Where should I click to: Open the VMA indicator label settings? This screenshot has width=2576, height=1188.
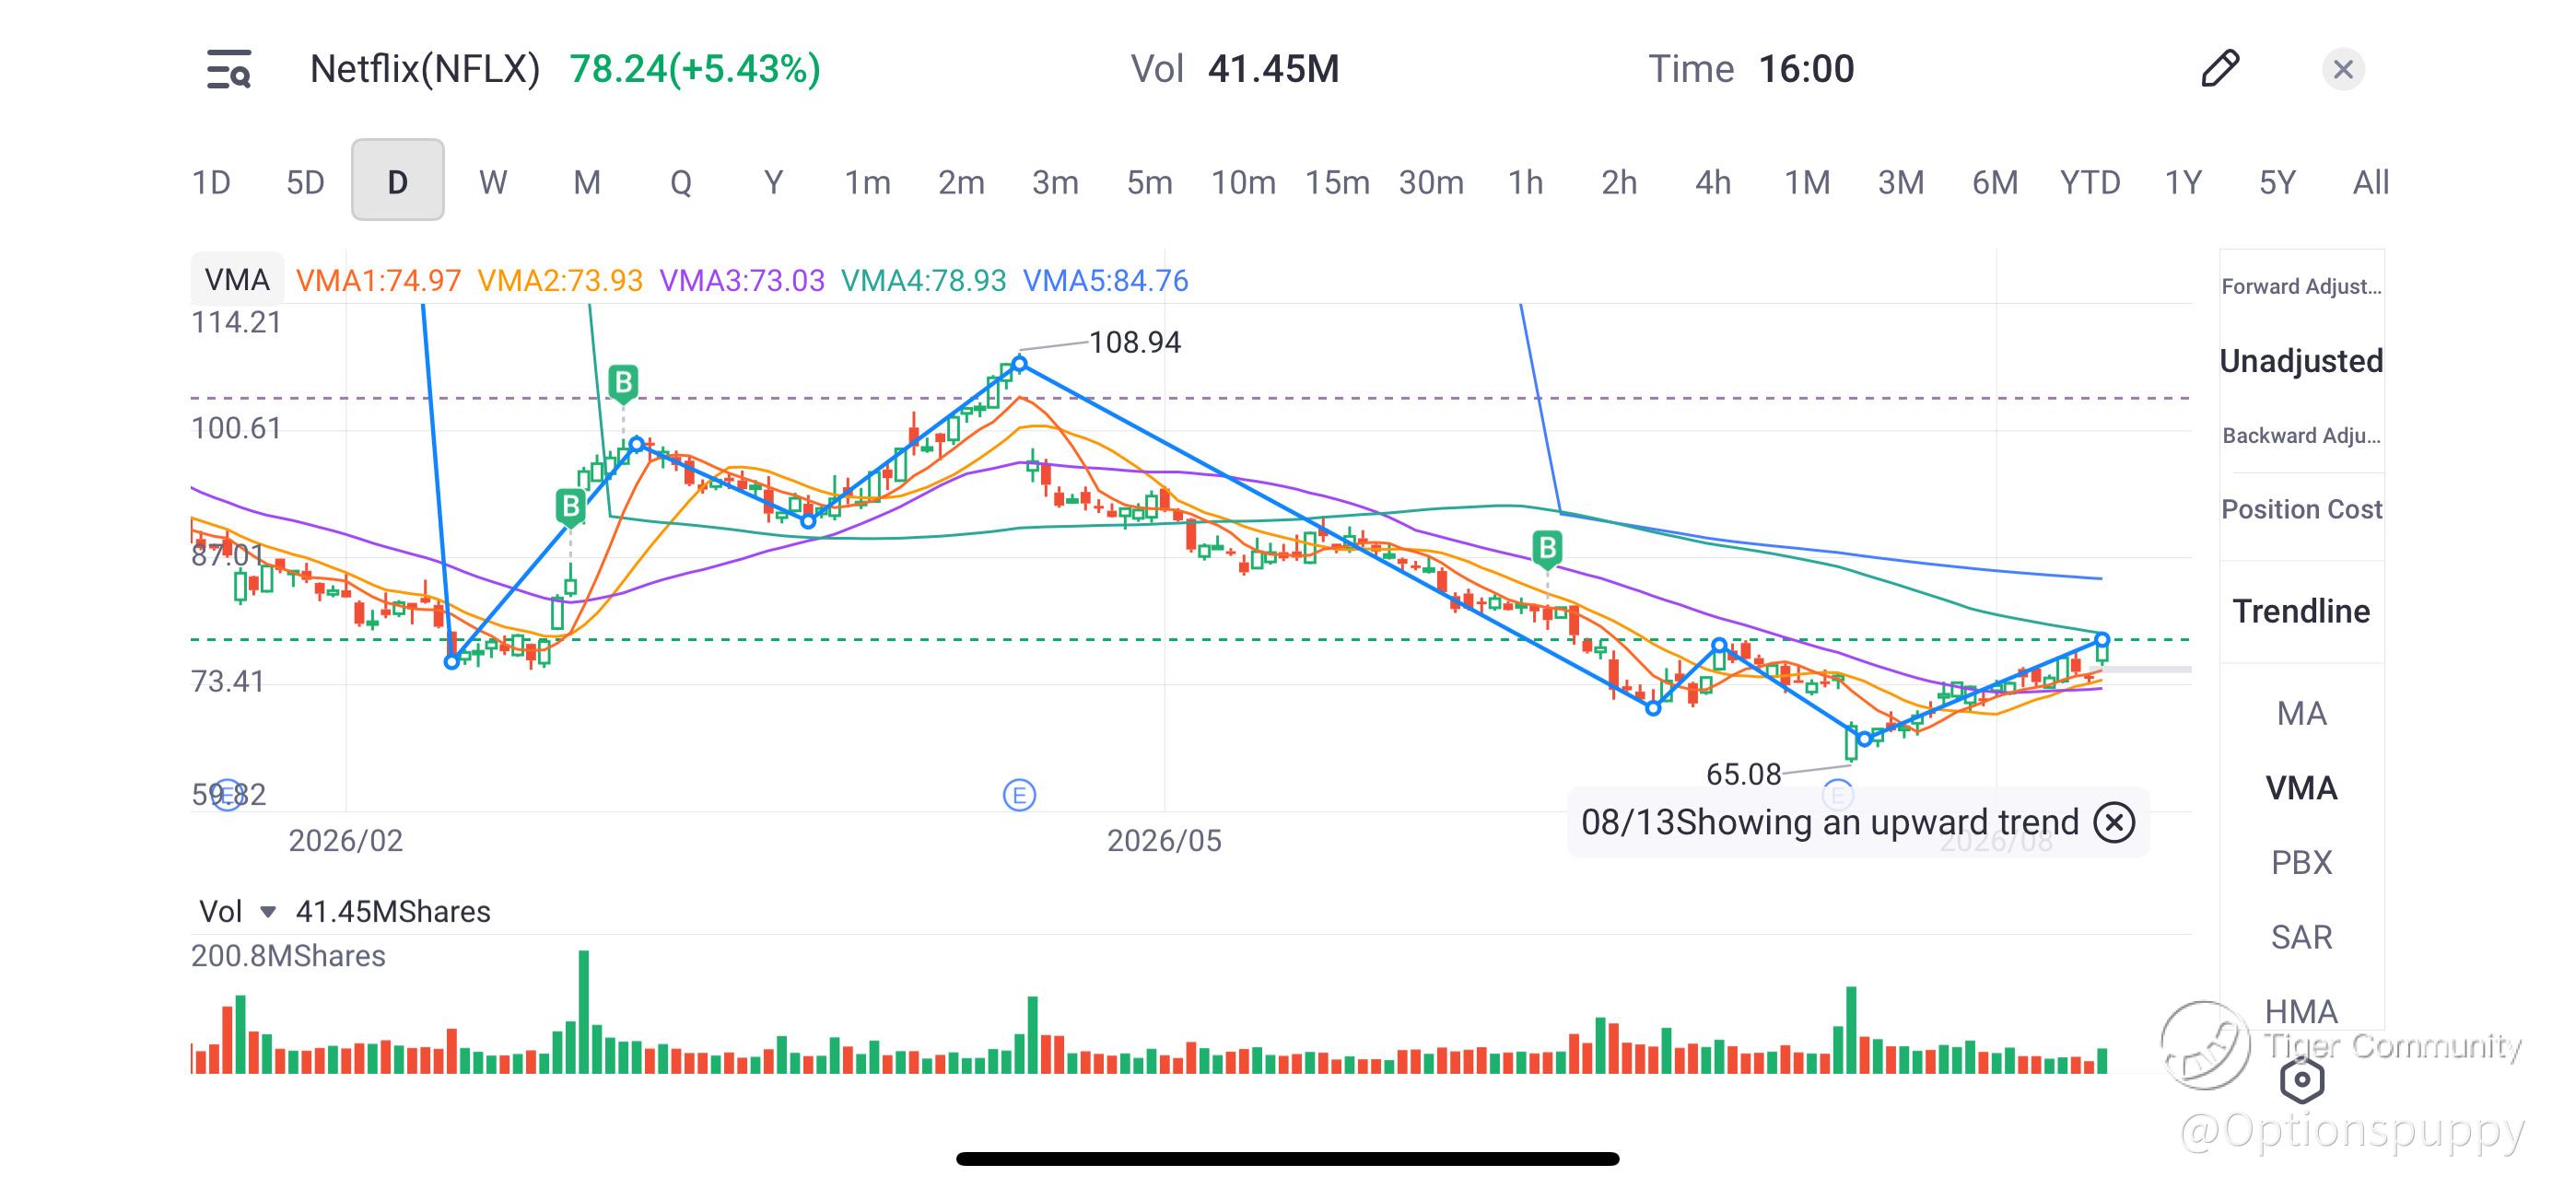pyautogui.click(x=237, y=280)
